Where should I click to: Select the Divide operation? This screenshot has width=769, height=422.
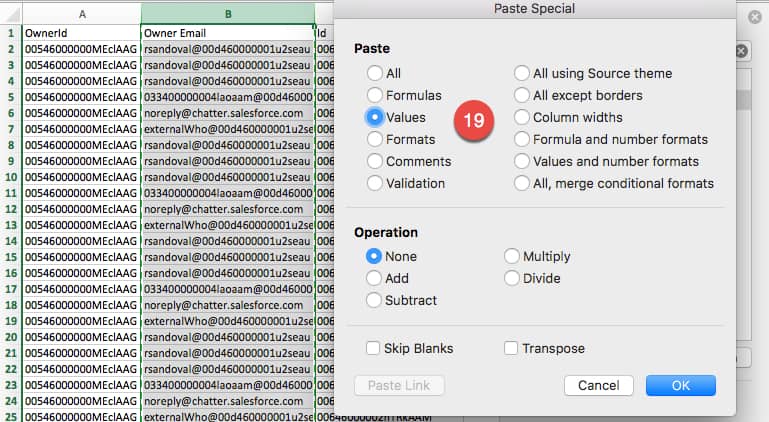pos(513,278)
